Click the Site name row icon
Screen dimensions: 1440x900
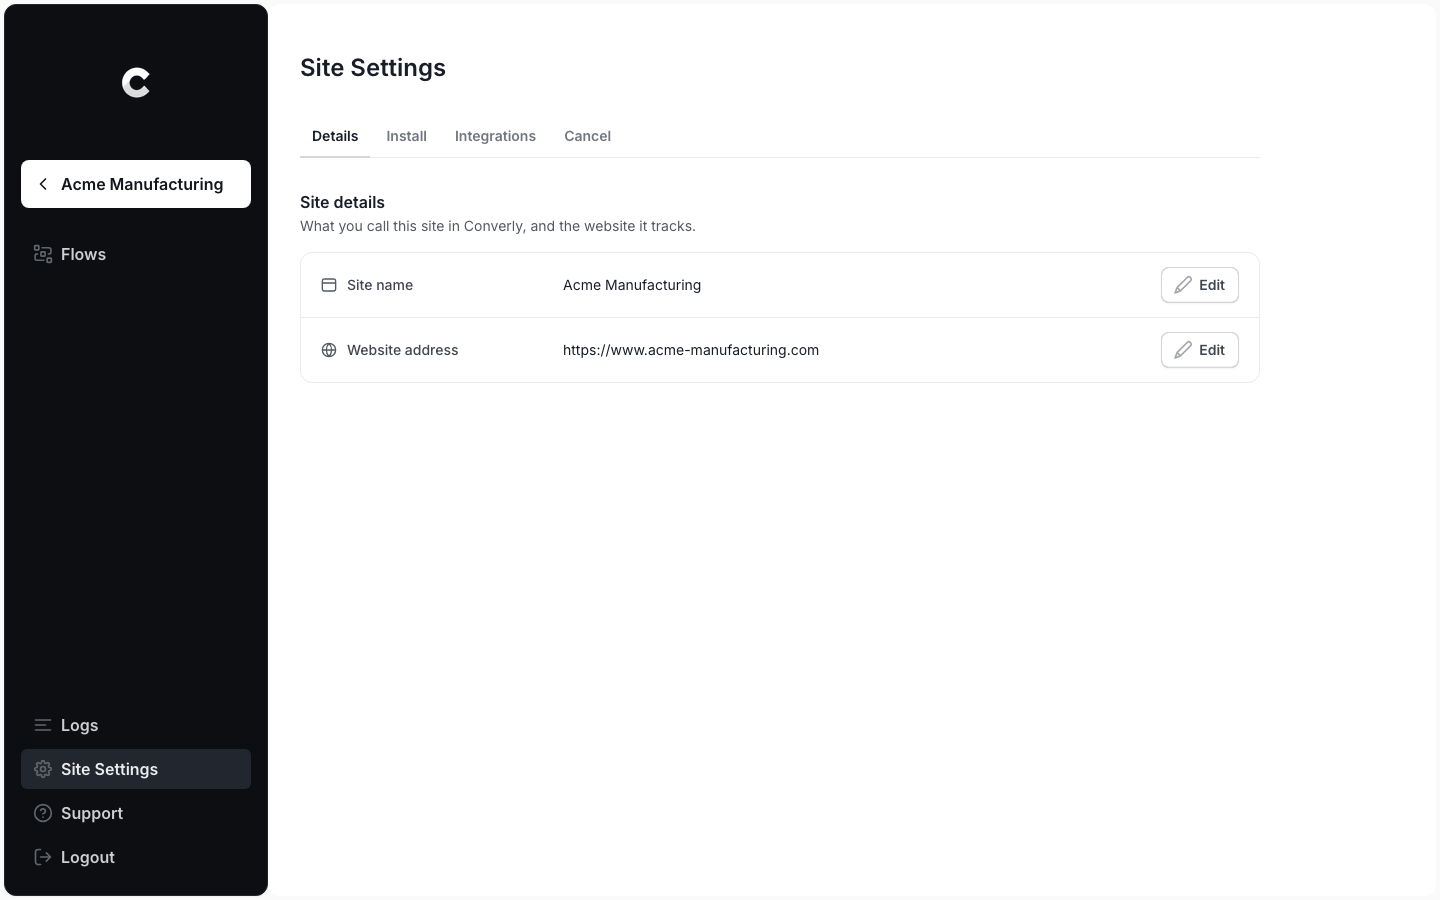click(329, 285)
